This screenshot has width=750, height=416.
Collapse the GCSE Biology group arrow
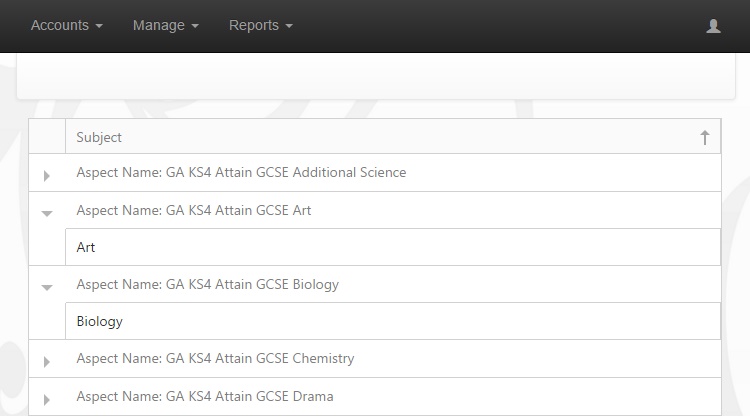(x=47, y=287)
